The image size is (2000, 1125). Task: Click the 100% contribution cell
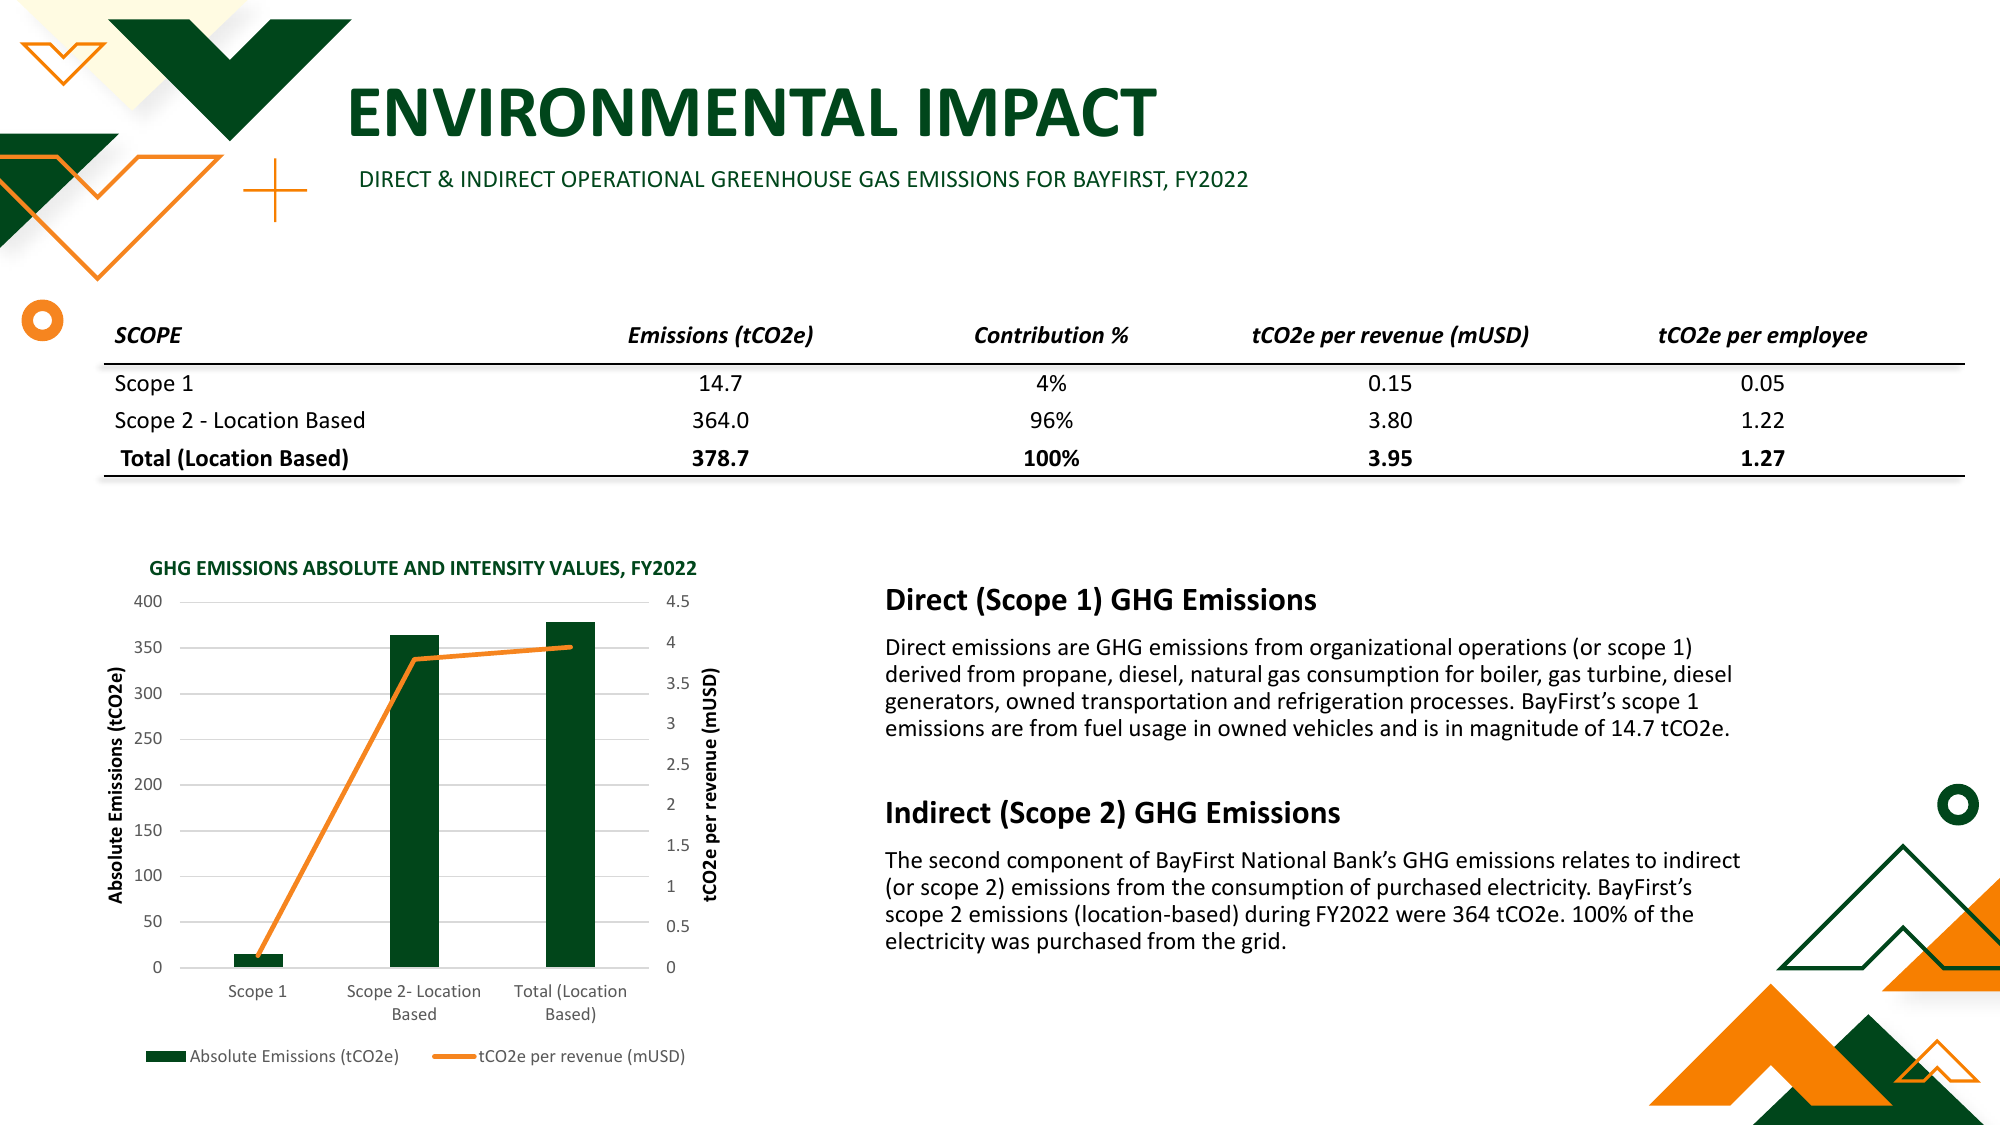point(1051,459)
